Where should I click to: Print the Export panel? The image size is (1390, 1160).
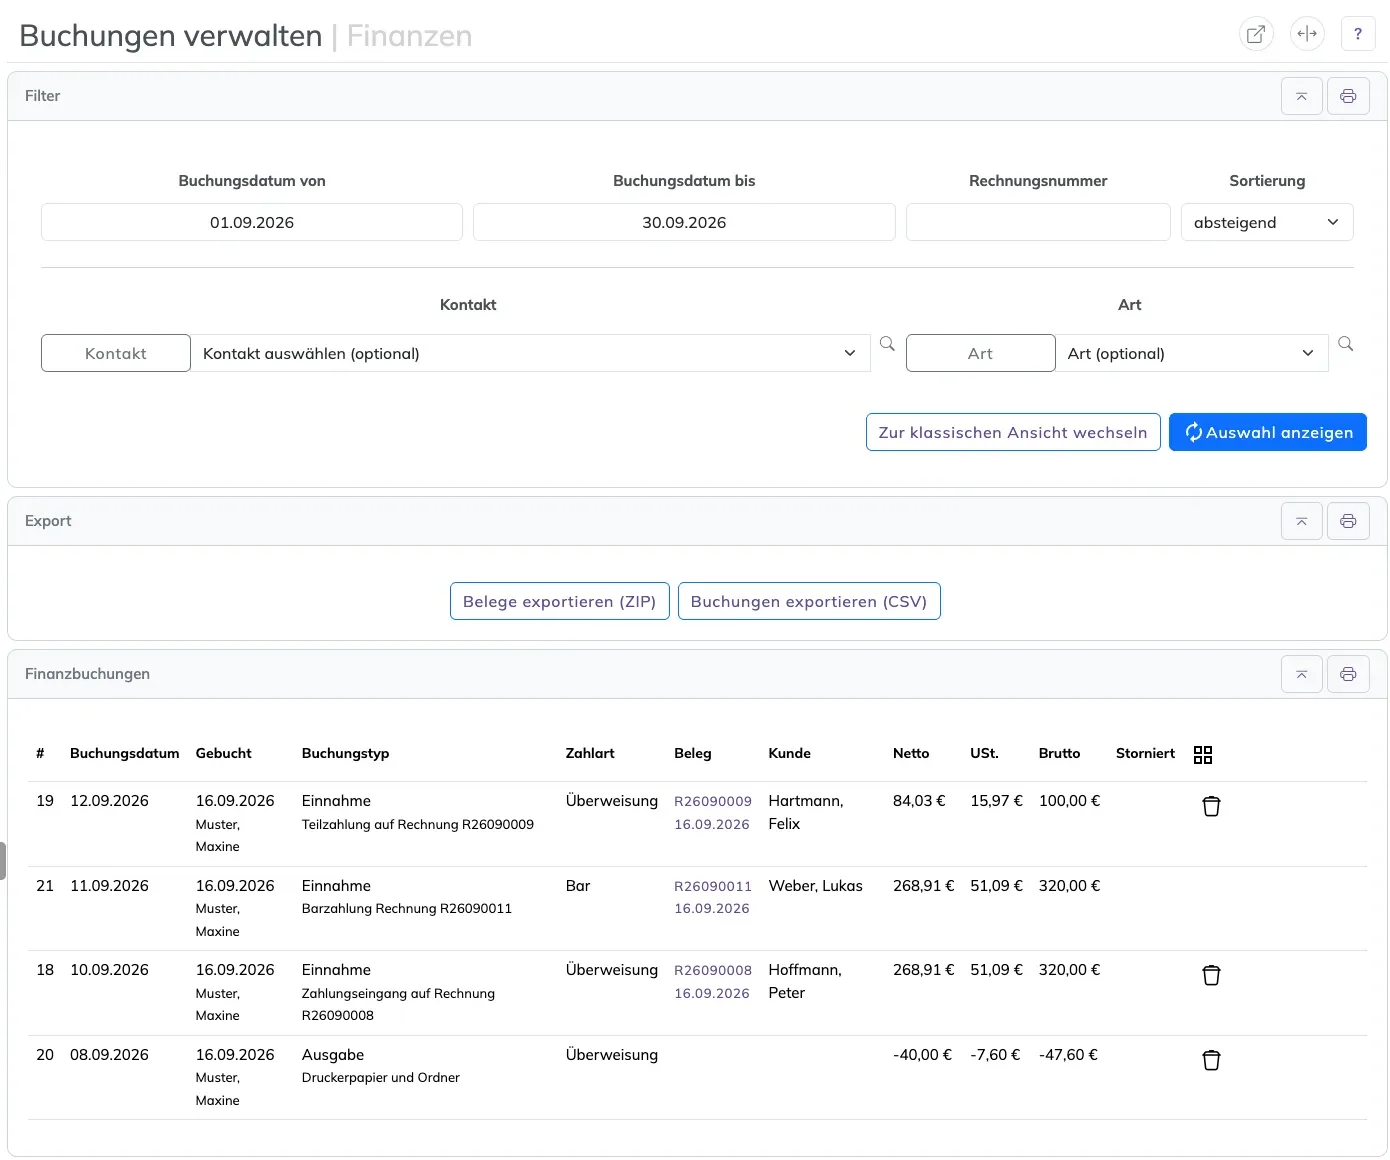coord(1348,521)
